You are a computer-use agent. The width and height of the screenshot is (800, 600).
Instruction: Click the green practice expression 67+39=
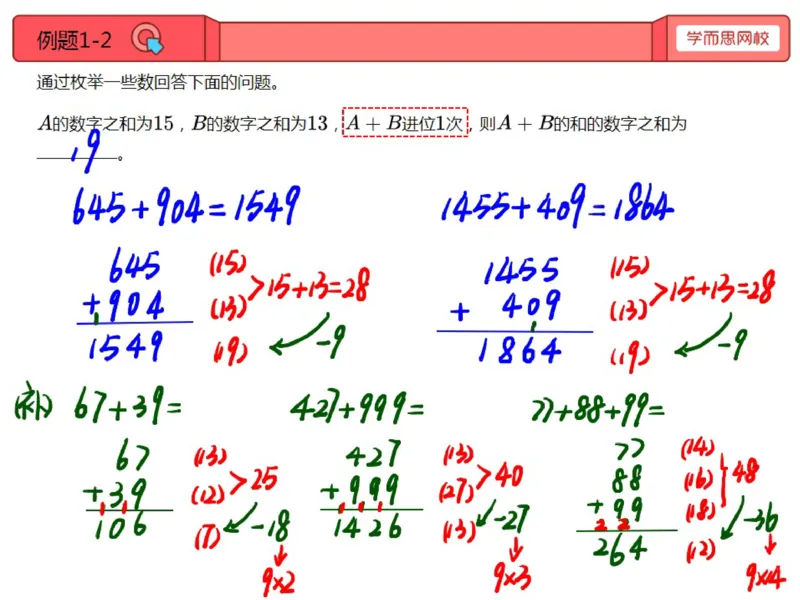(128, 406)
